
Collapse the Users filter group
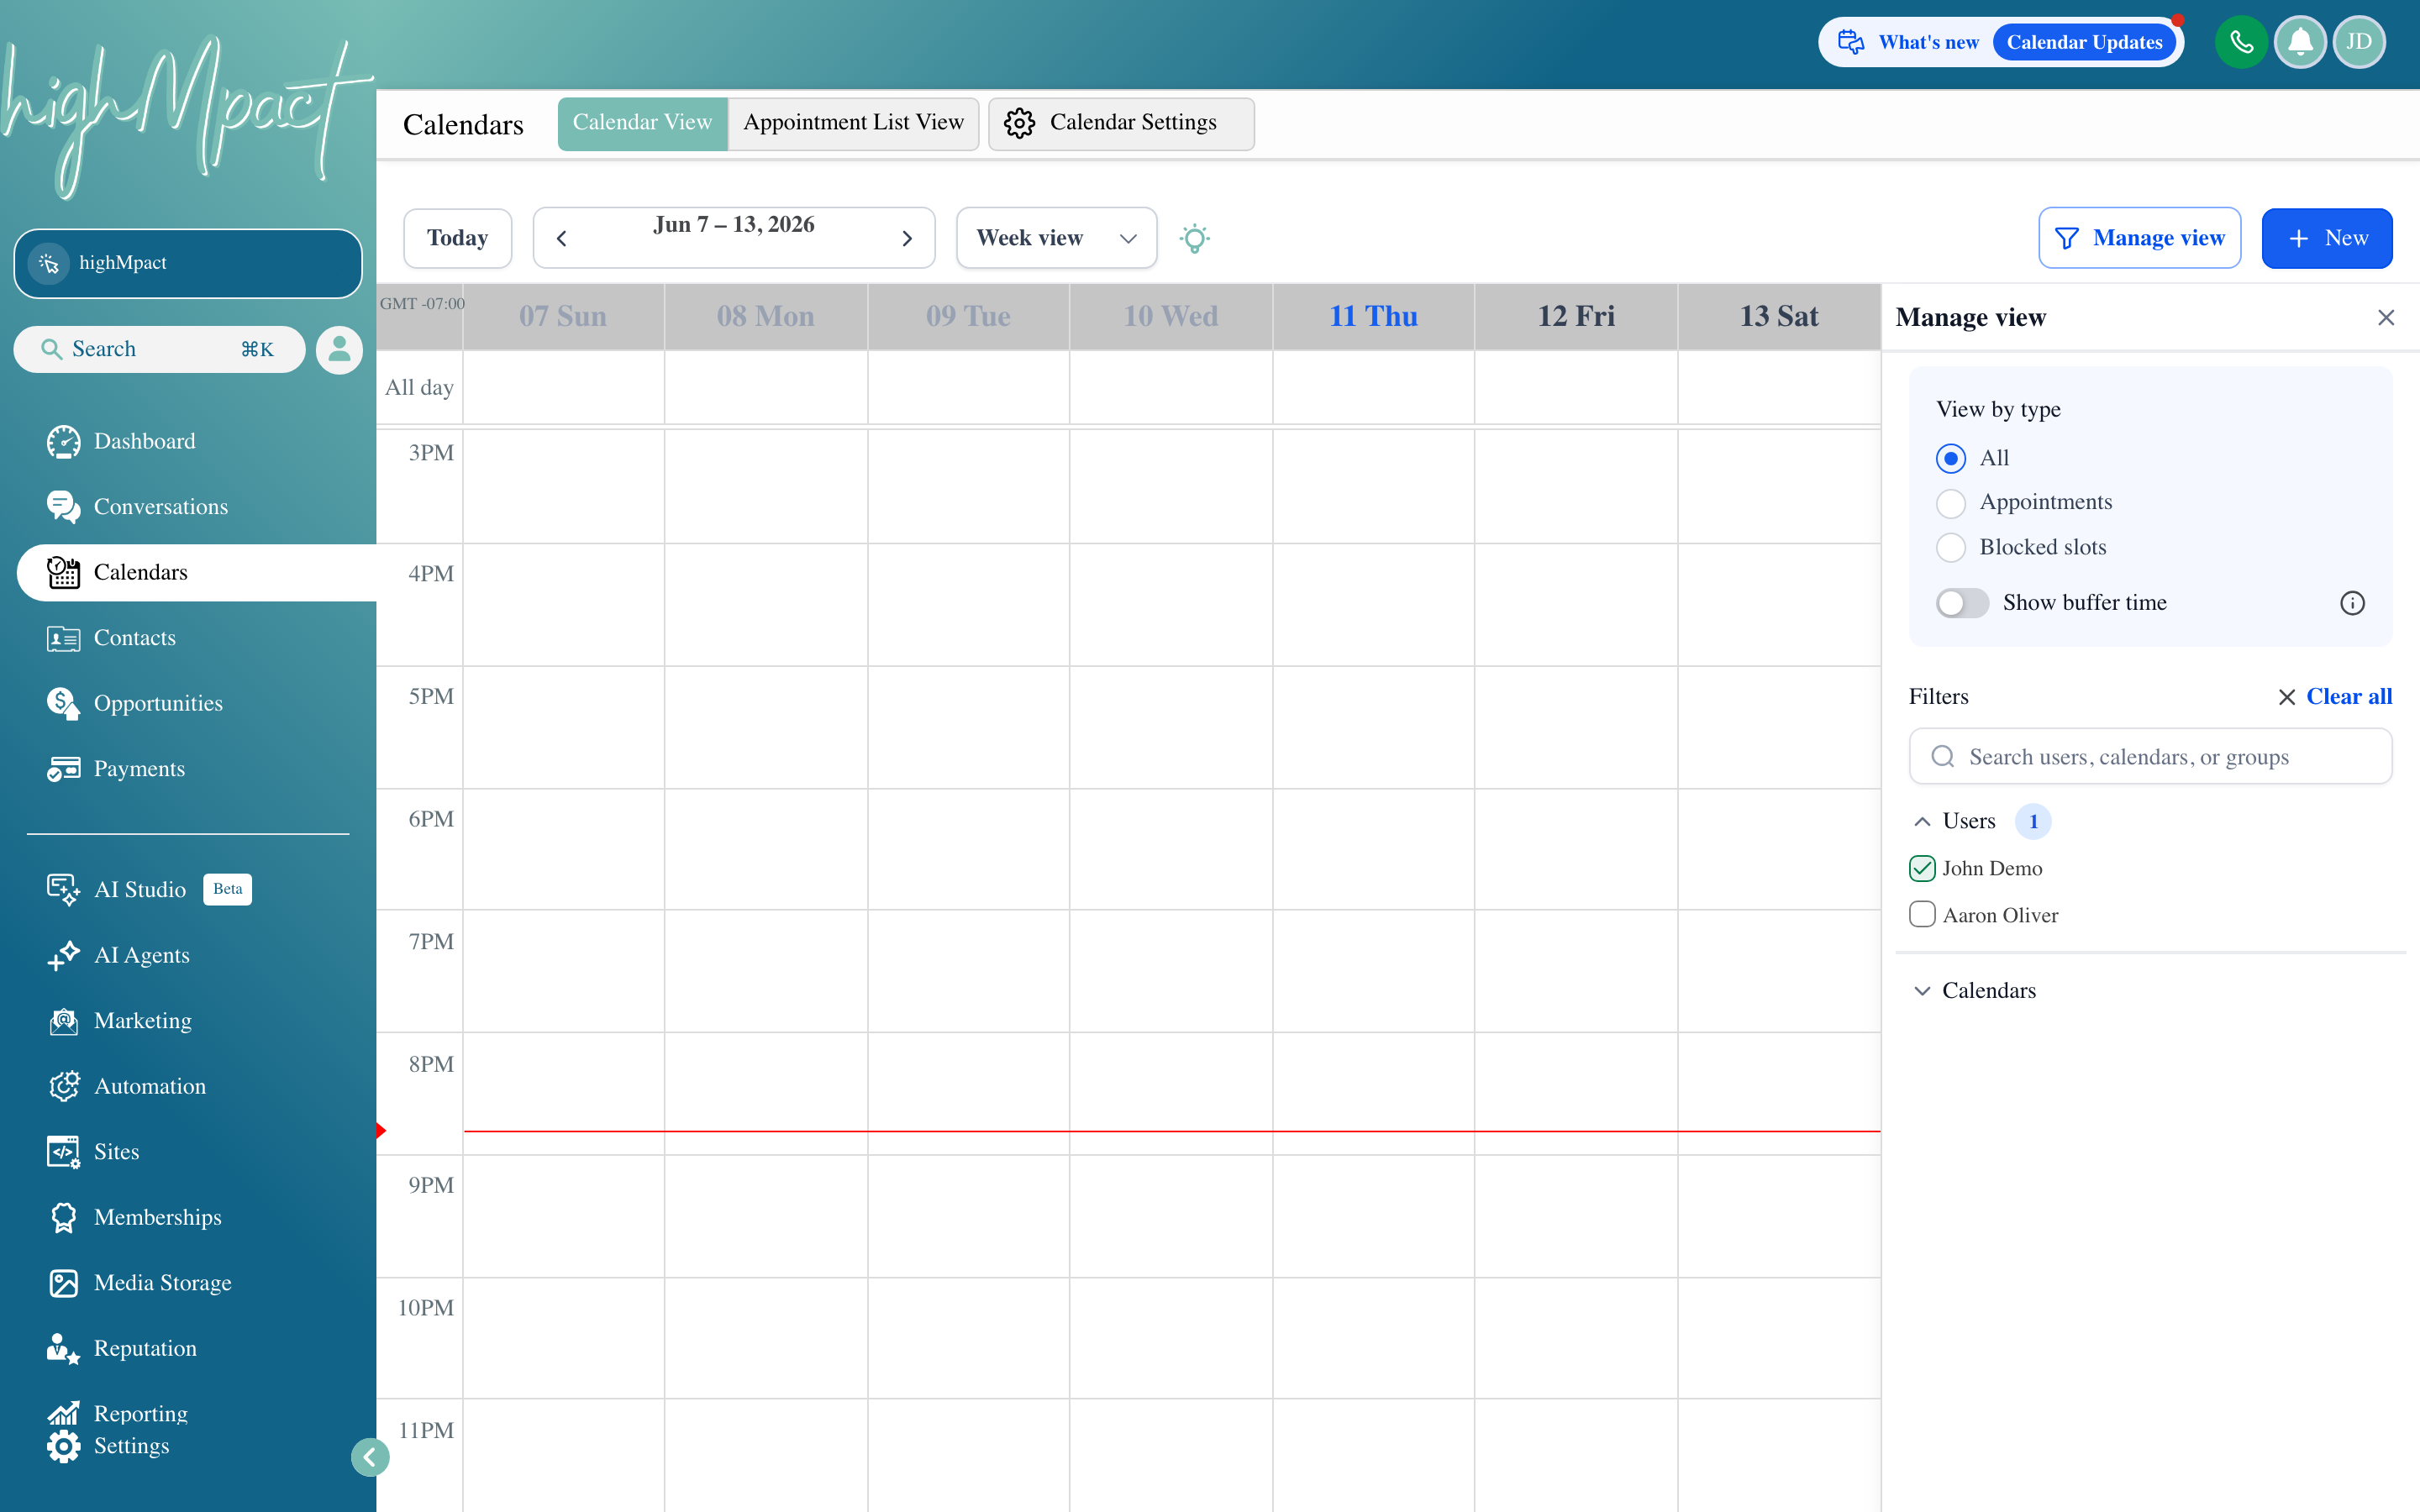pos(1922,821)
